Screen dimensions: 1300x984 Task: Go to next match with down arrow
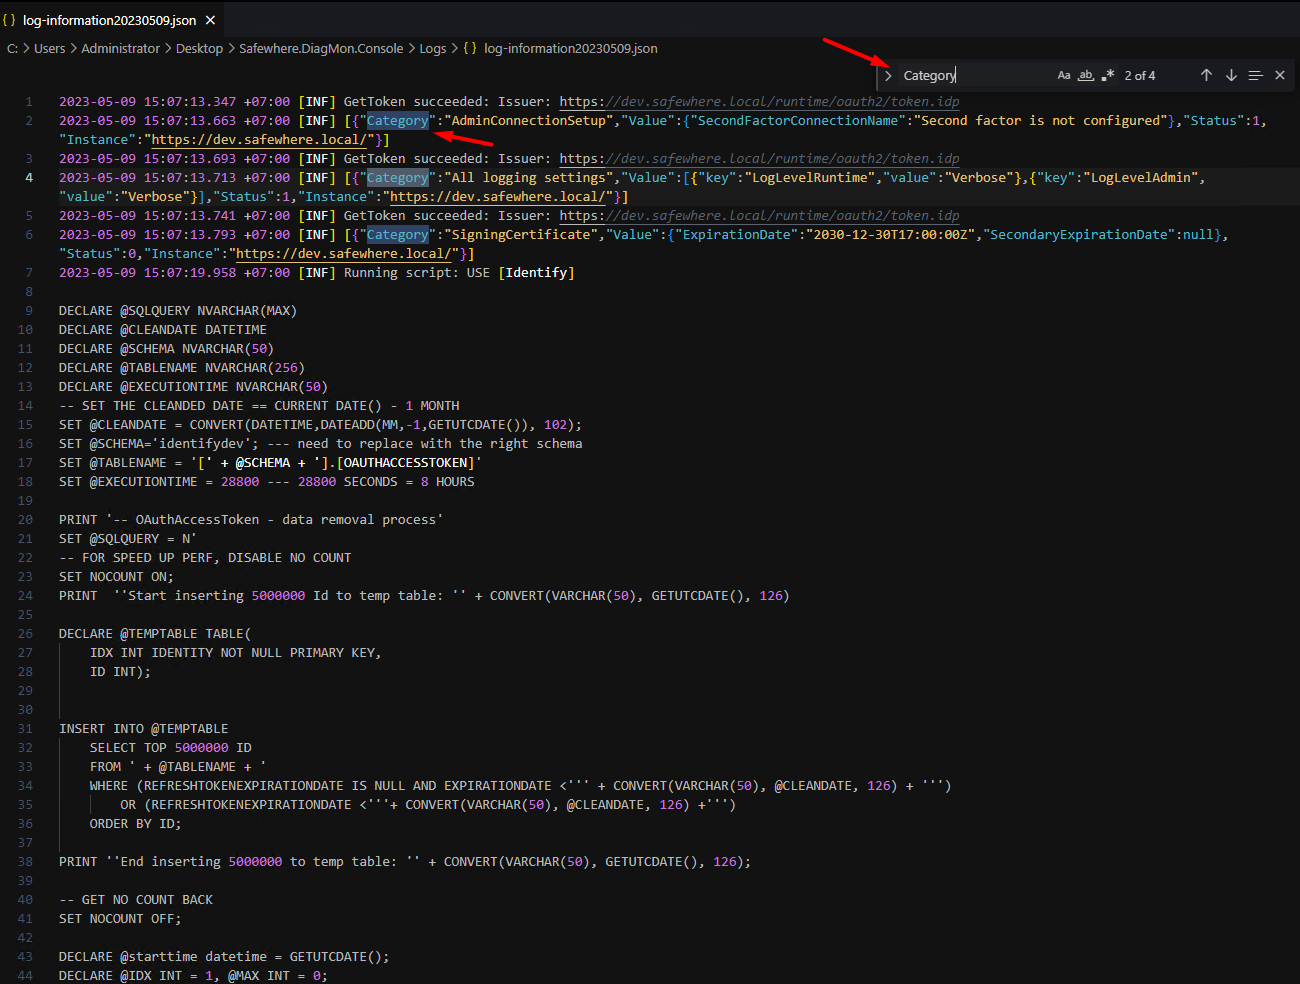click(1231, 75)
